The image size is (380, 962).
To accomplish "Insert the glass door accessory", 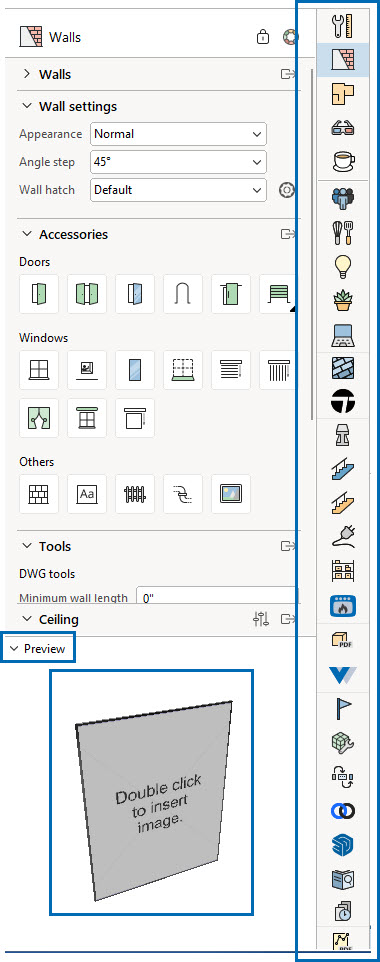I will [x=134, y=294].
